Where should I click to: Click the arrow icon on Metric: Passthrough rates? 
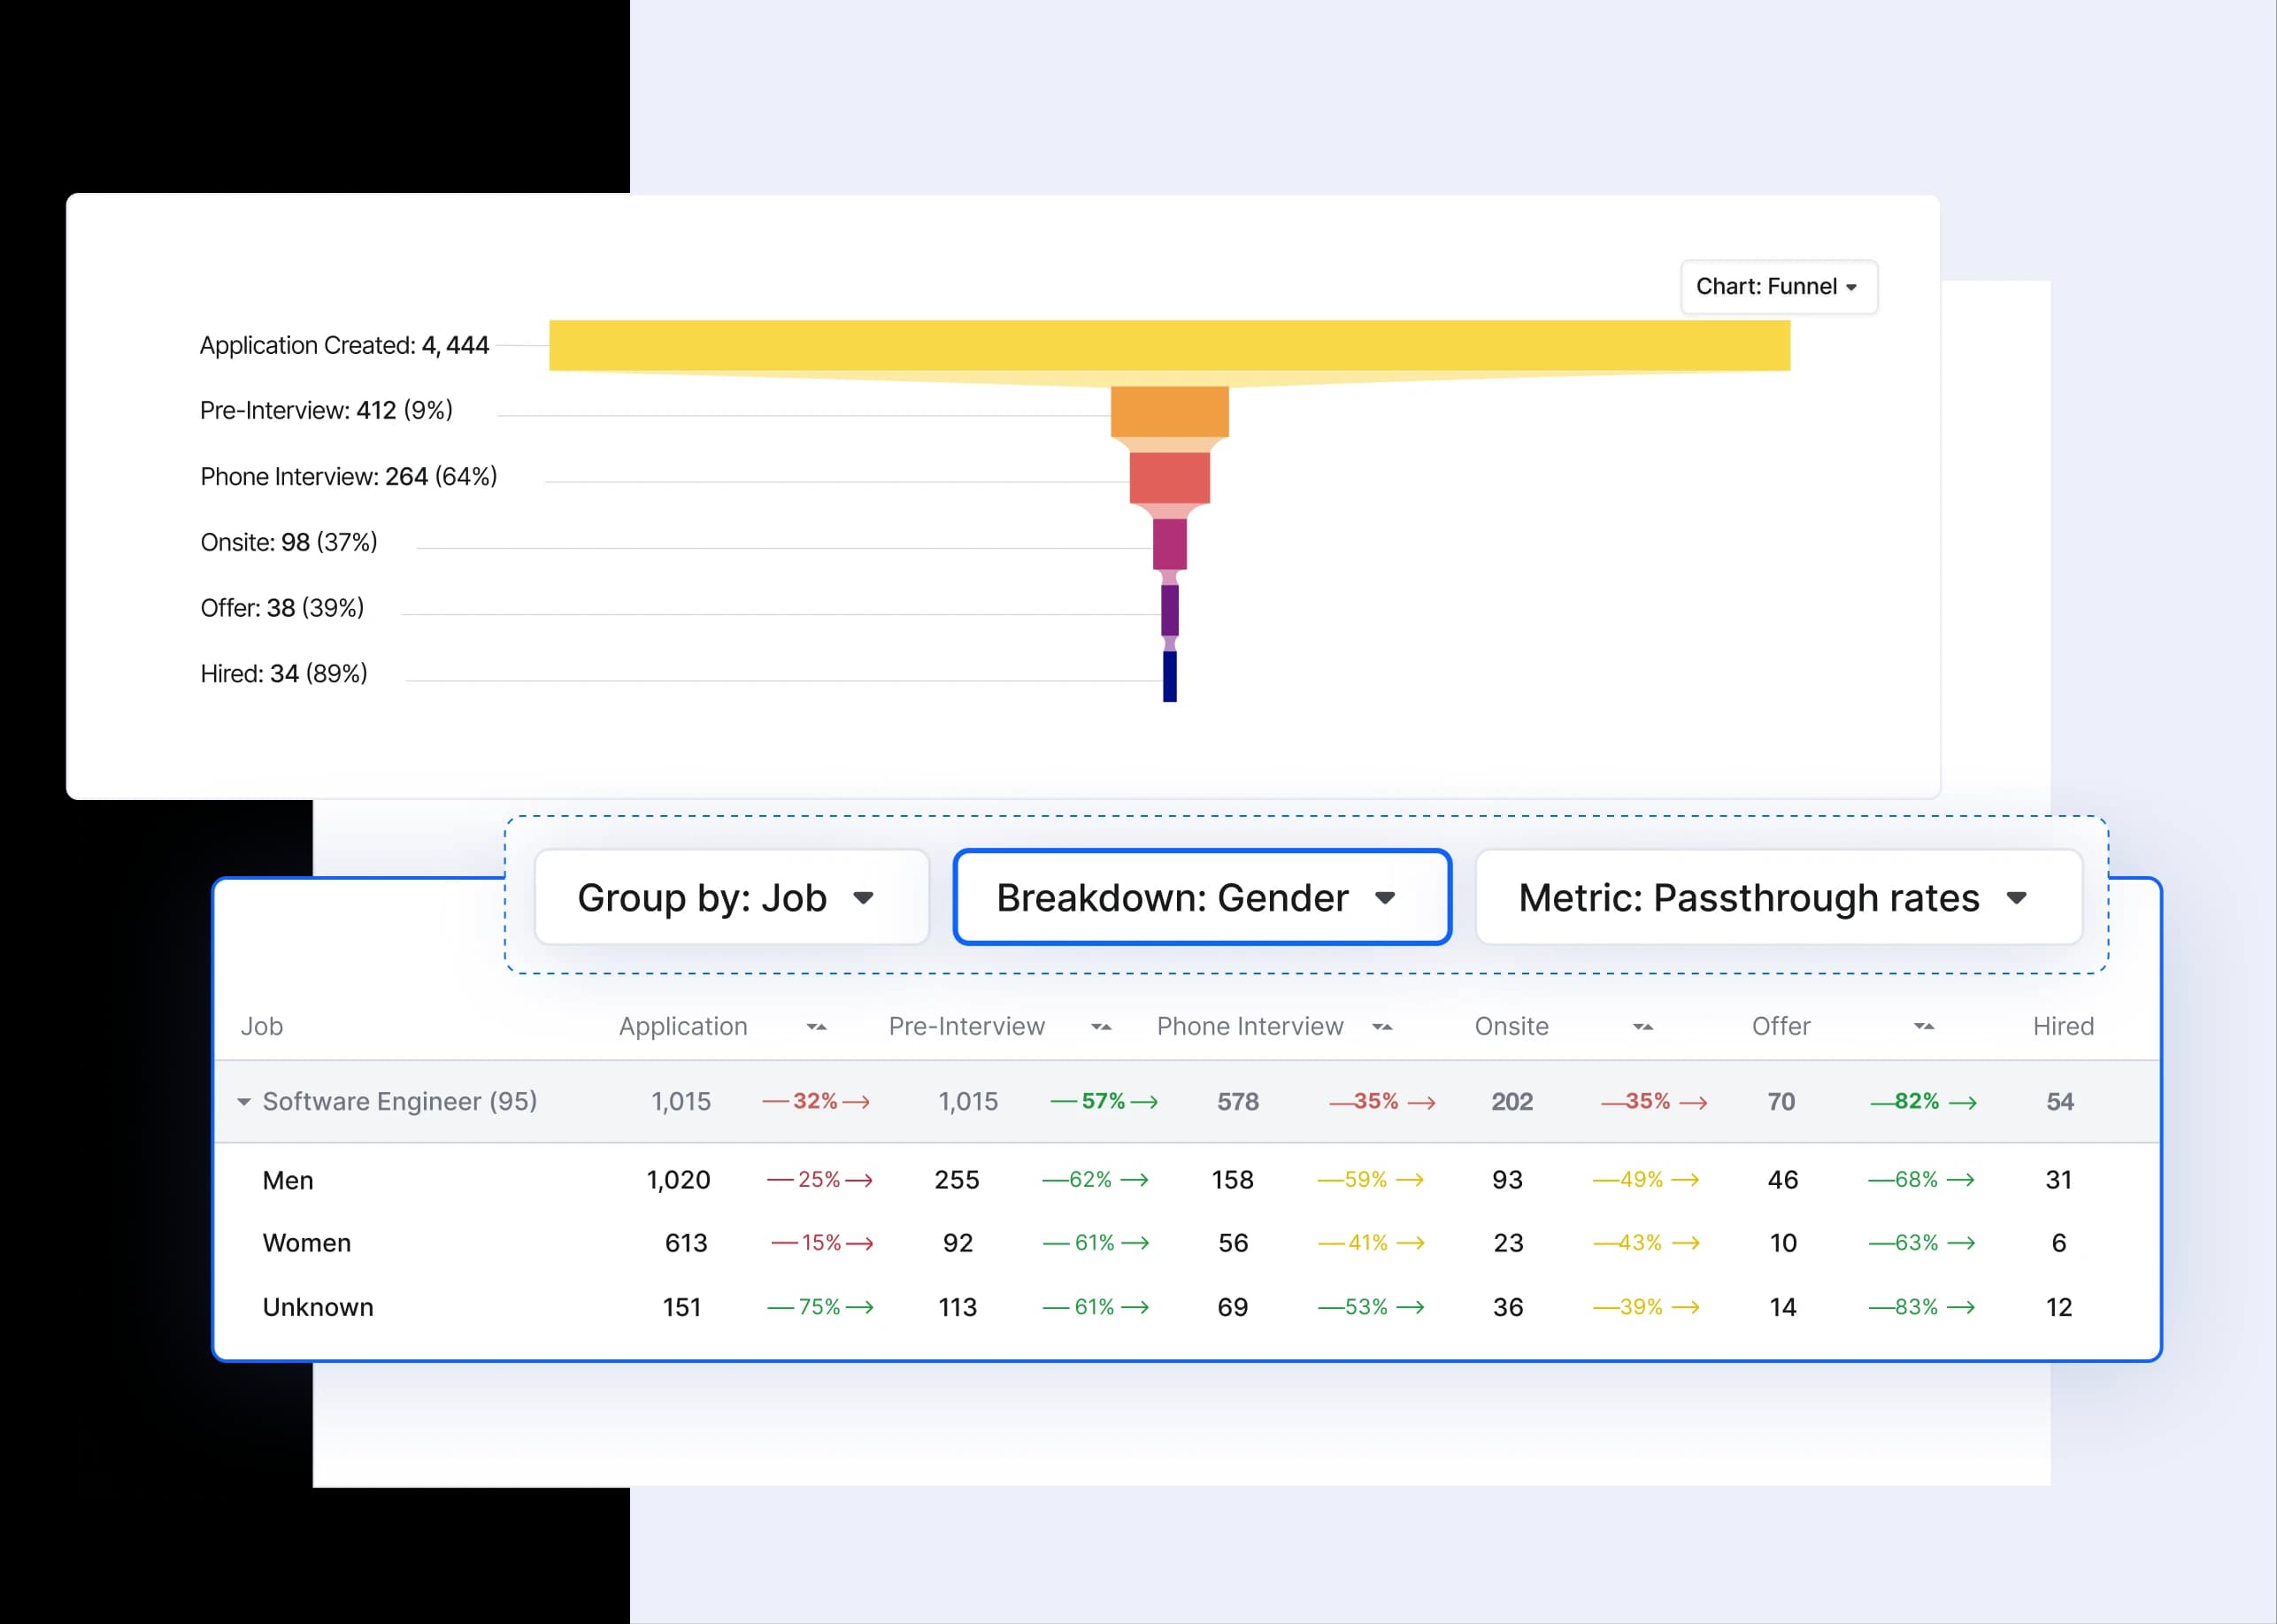pos(2018,898)
